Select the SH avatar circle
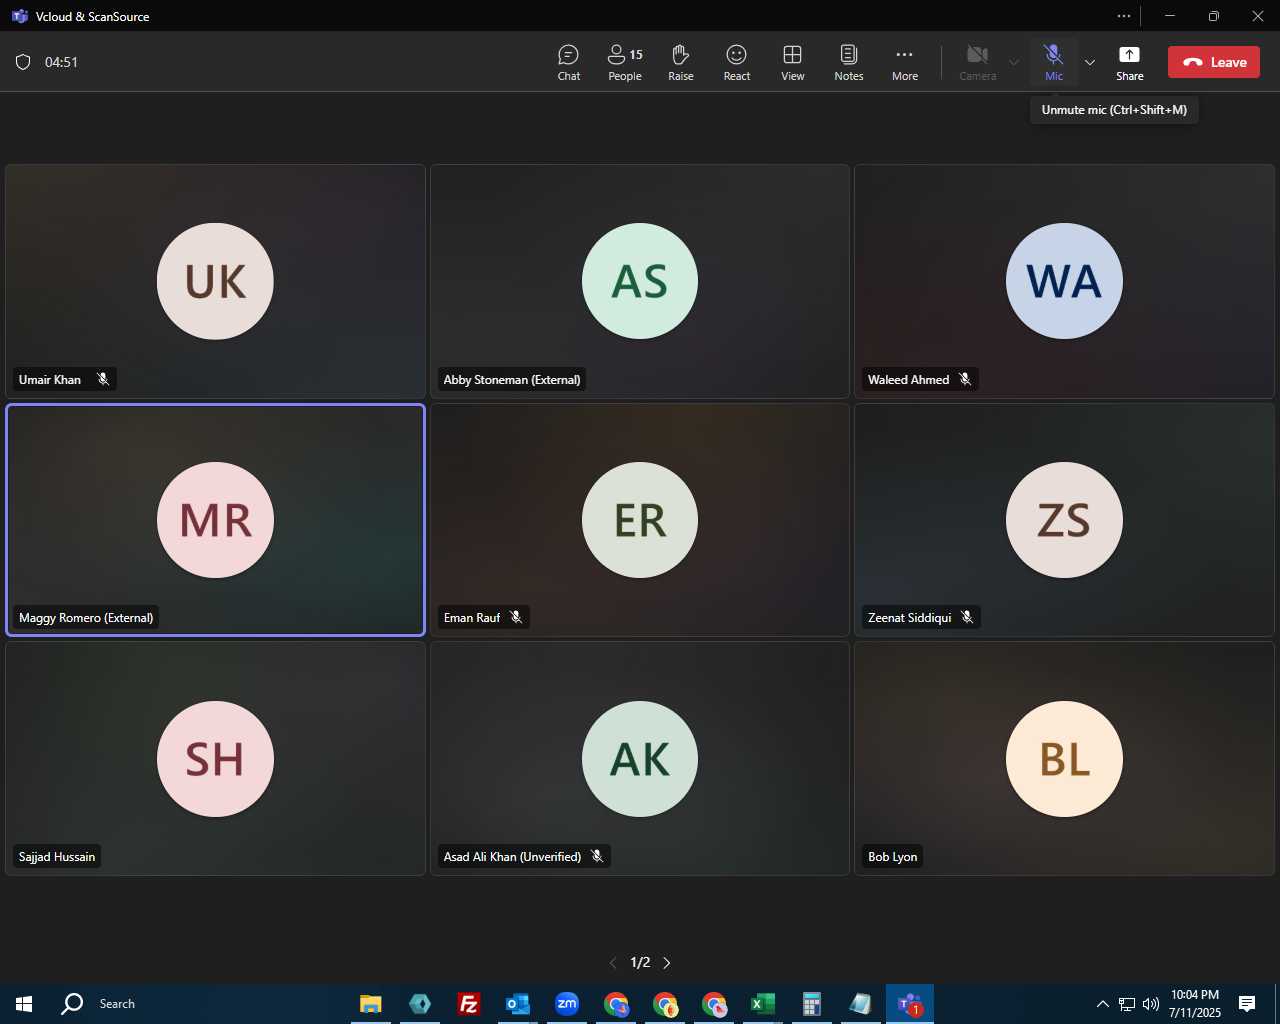Screen dimensions: 1280x1024 [x=215, y=759]
